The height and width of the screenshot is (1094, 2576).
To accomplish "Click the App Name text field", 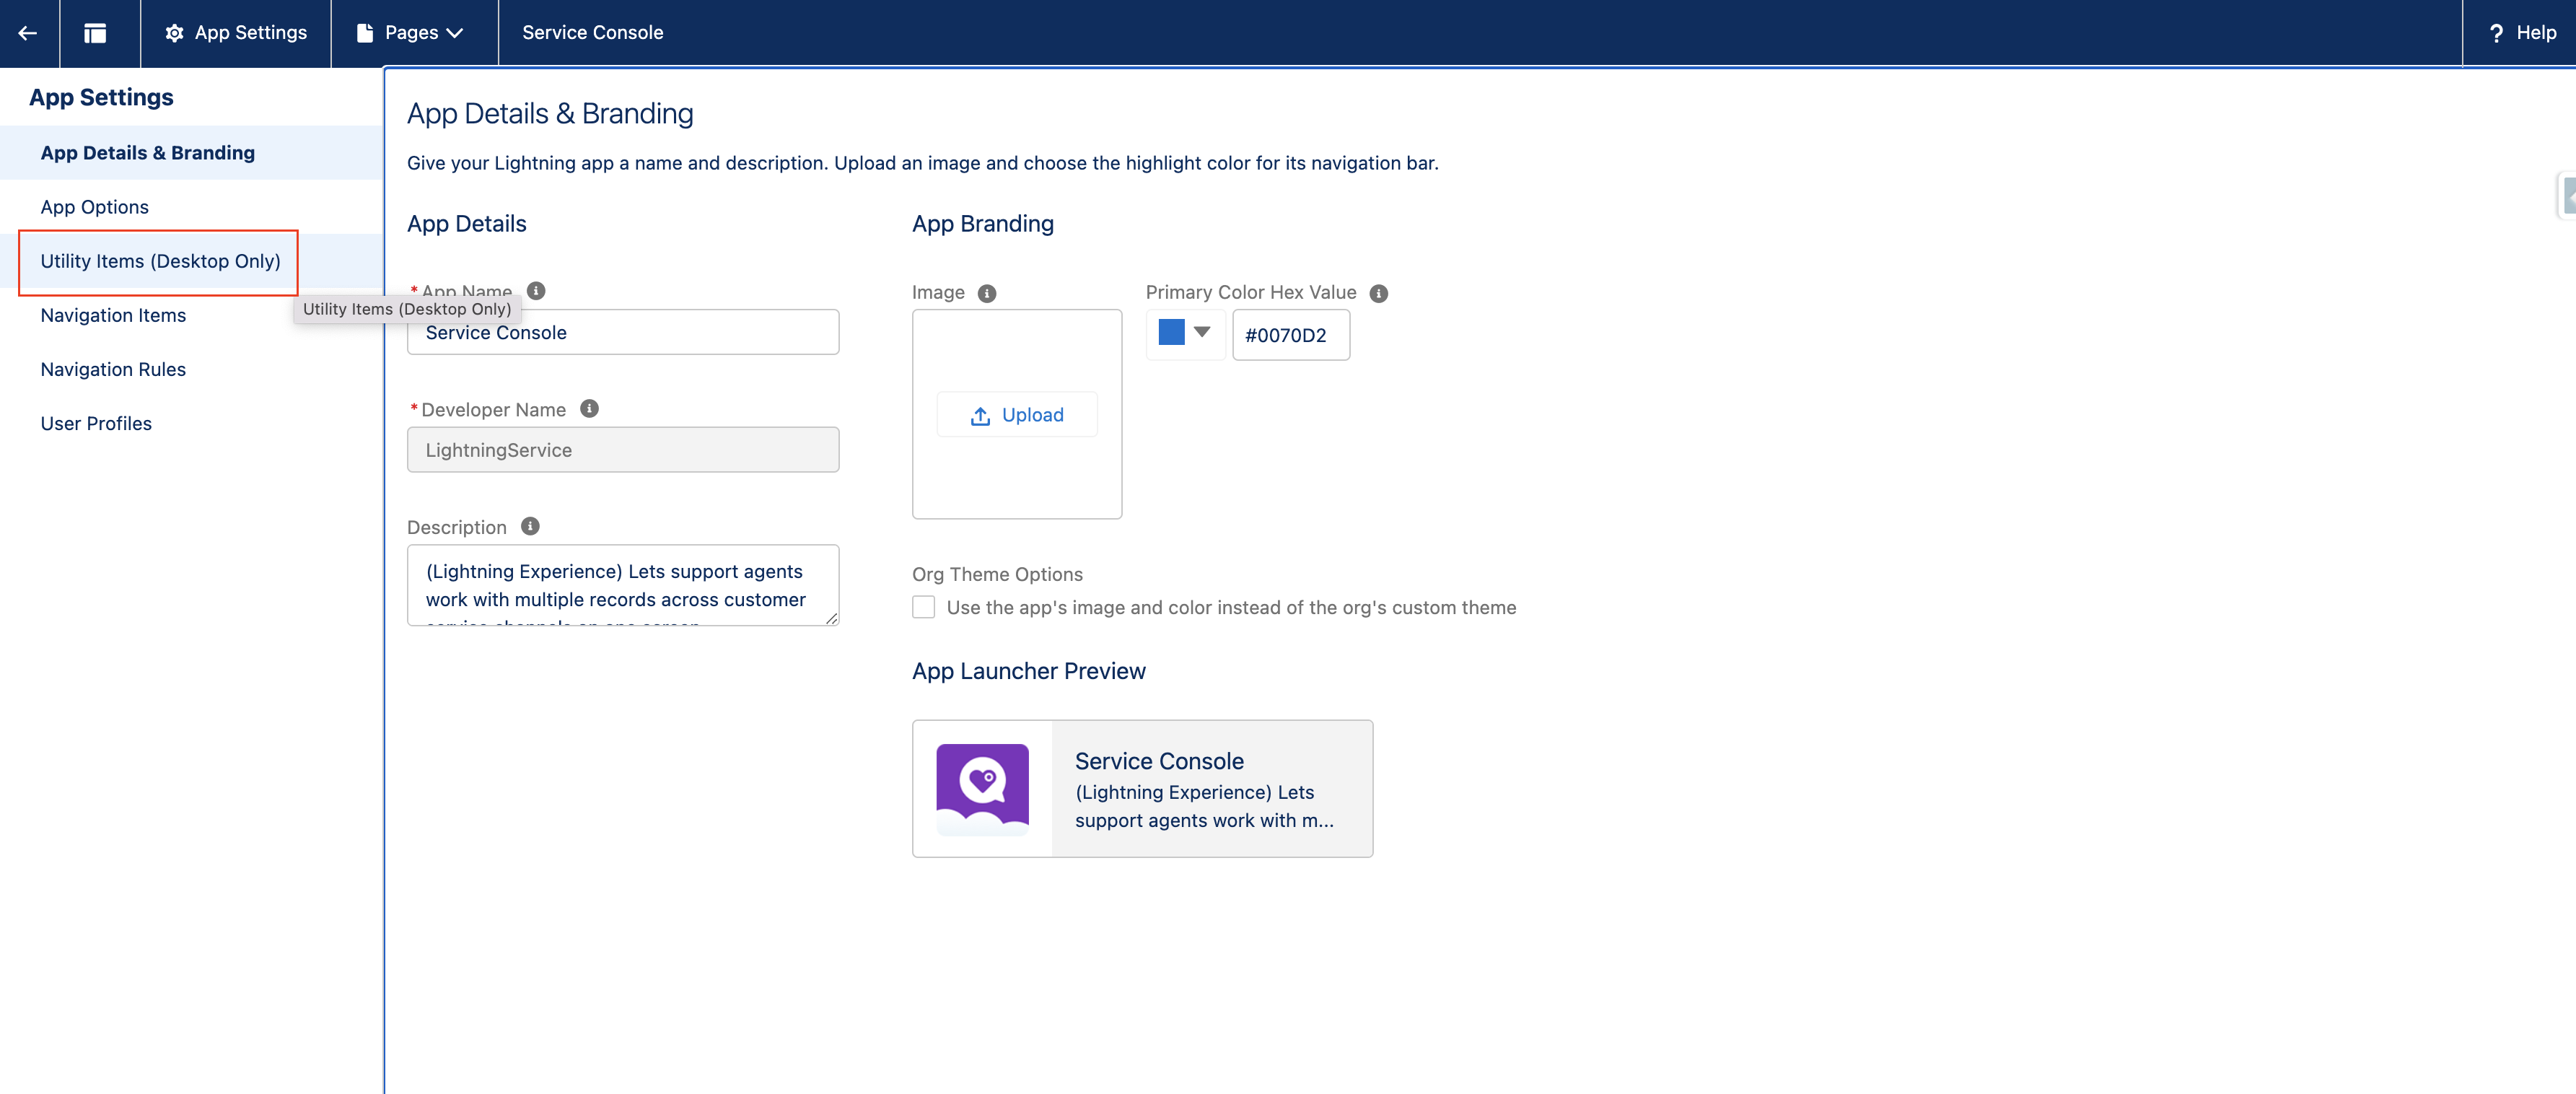I will coord(623,333).
